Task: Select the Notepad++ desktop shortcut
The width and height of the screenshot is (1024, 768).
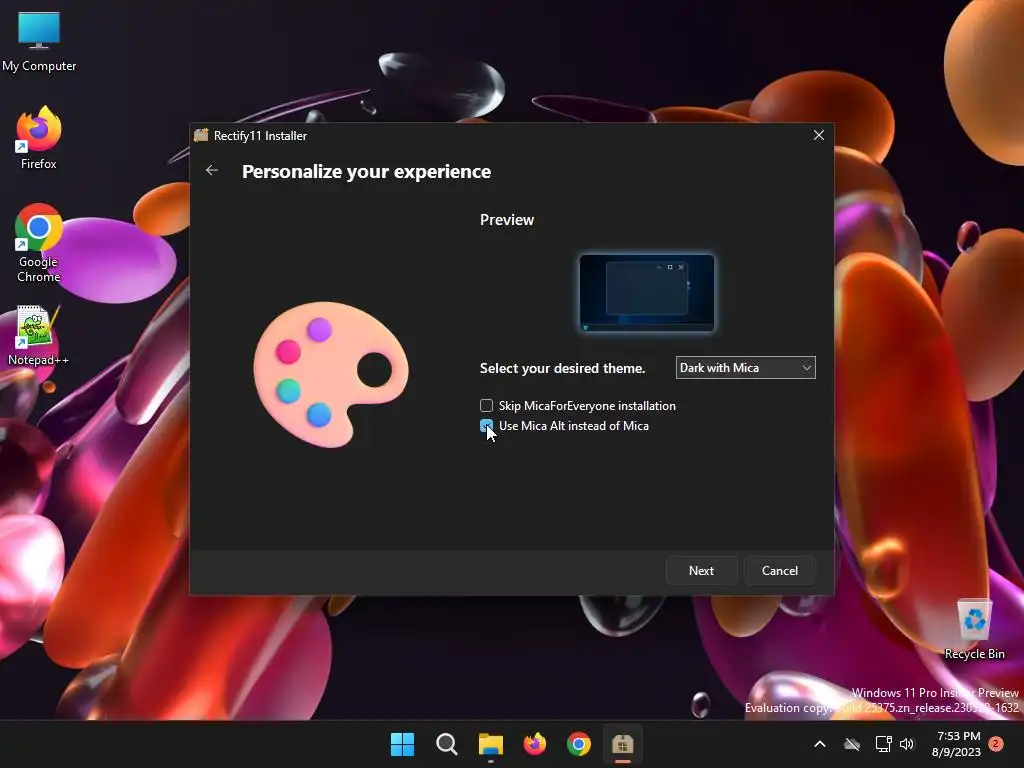Action: [39, 336]
